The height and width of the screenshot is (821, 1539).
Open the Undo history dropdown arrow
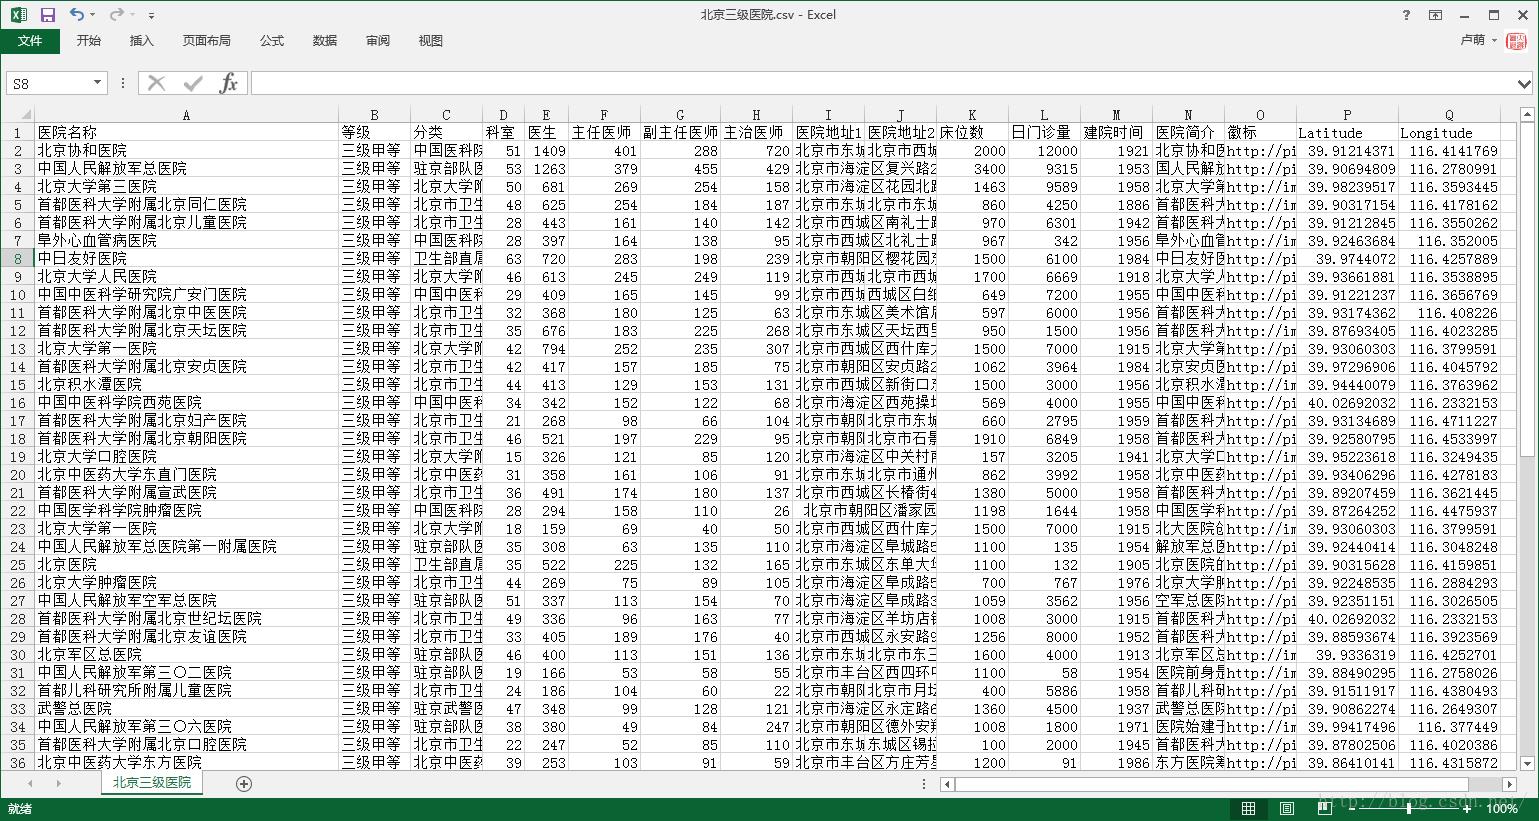point(93,15)
